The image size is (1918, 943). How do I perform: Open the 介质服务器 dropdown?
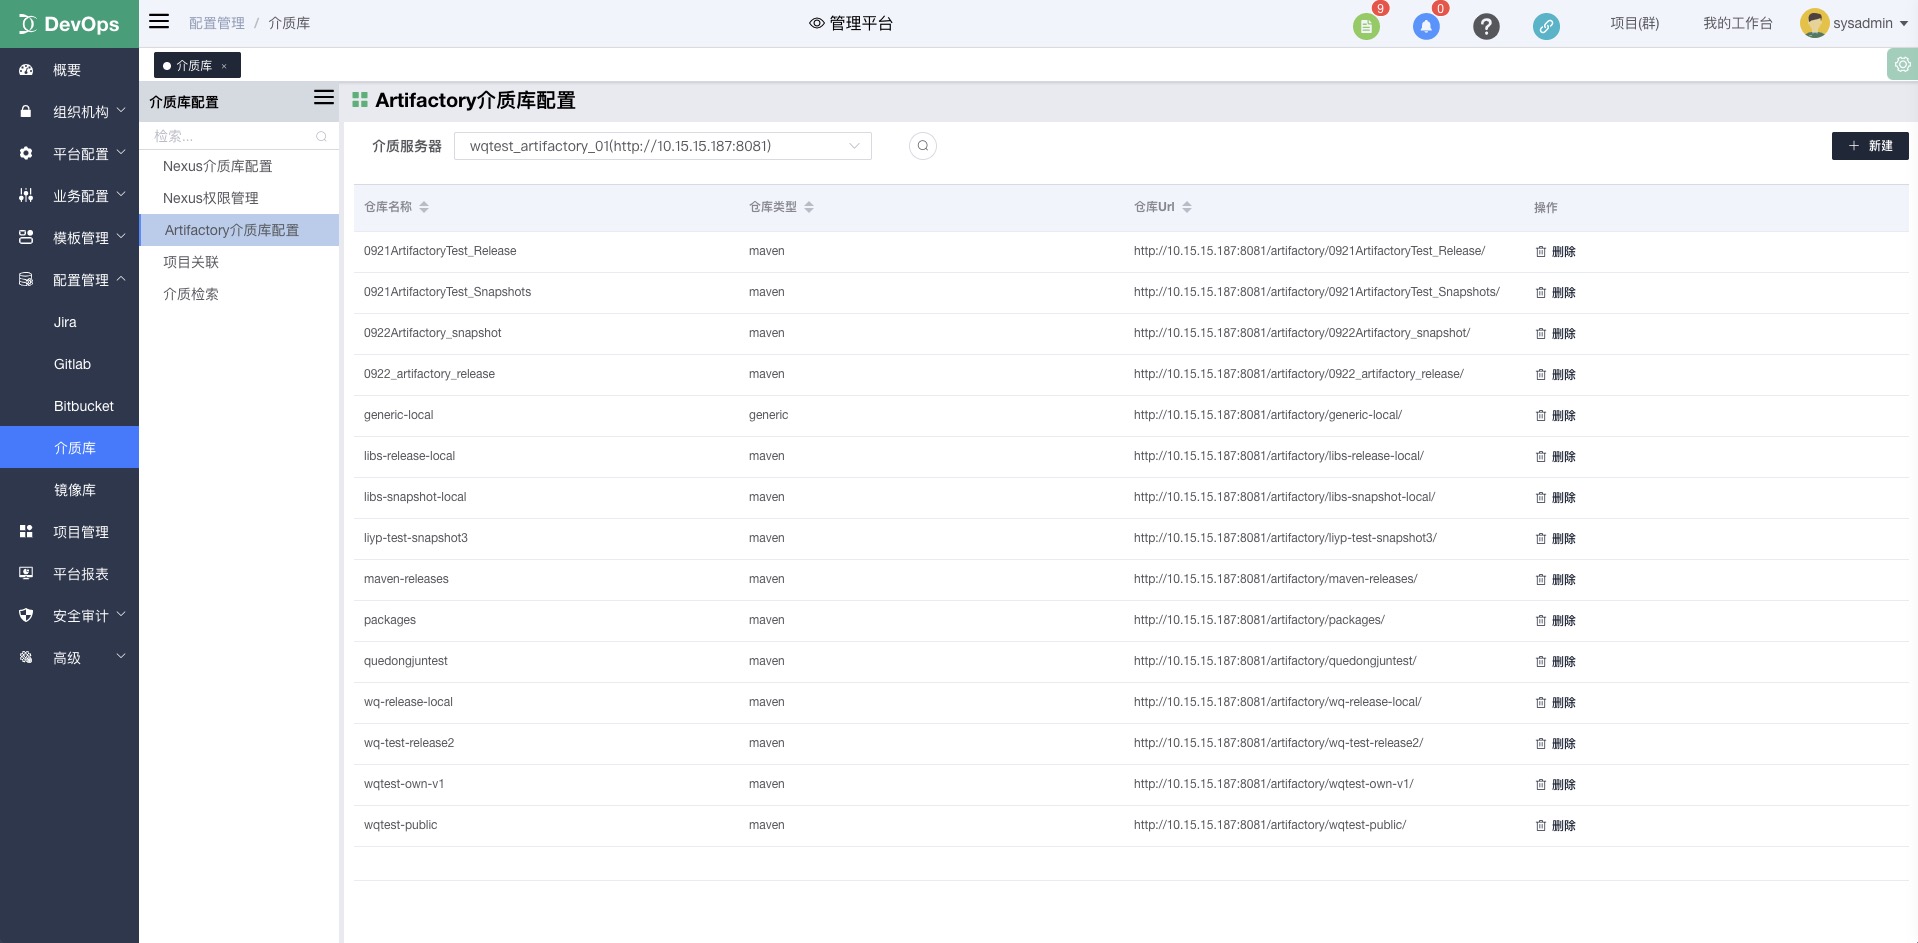(663, 146)
